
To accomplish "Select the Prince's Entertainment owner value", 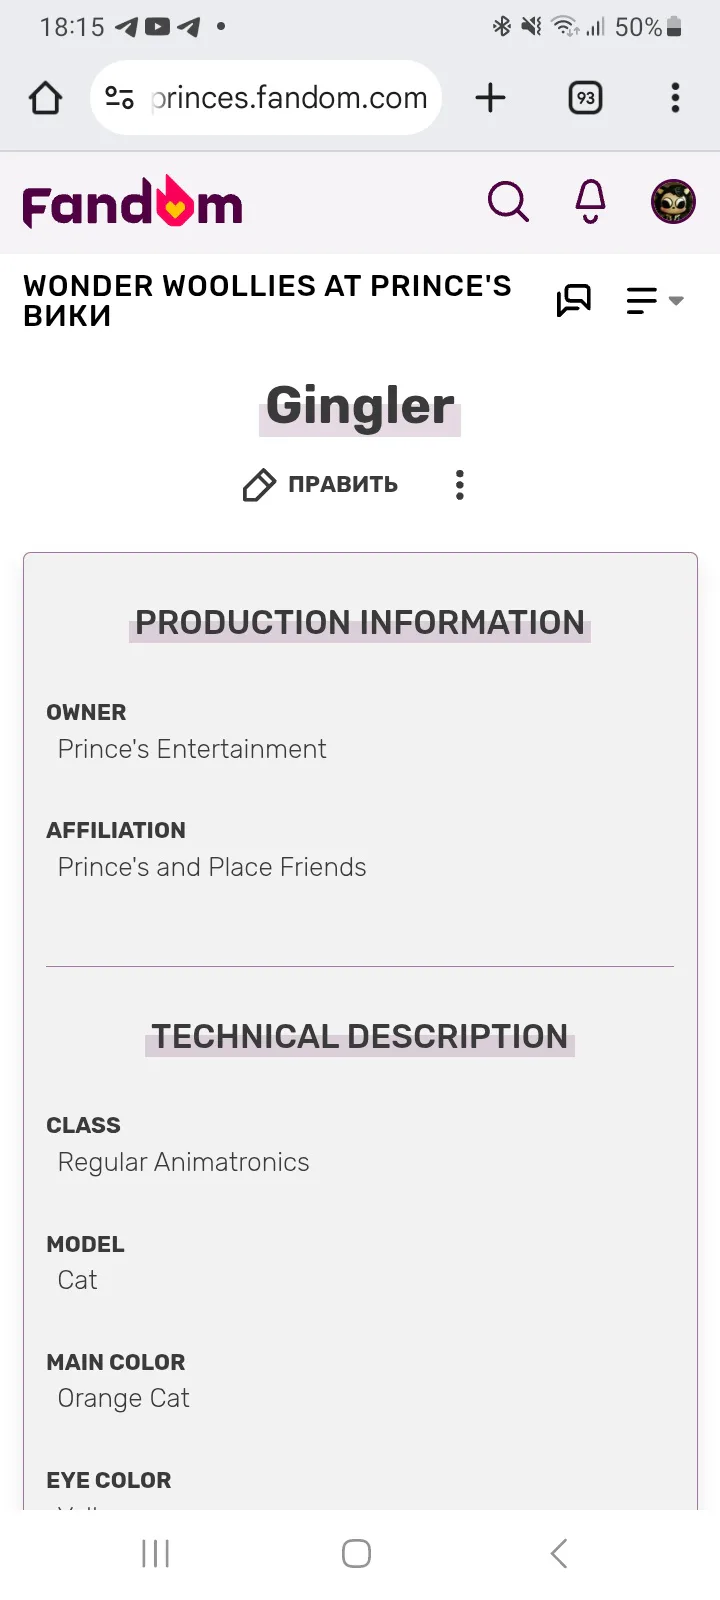I will [x=192, y=749].
